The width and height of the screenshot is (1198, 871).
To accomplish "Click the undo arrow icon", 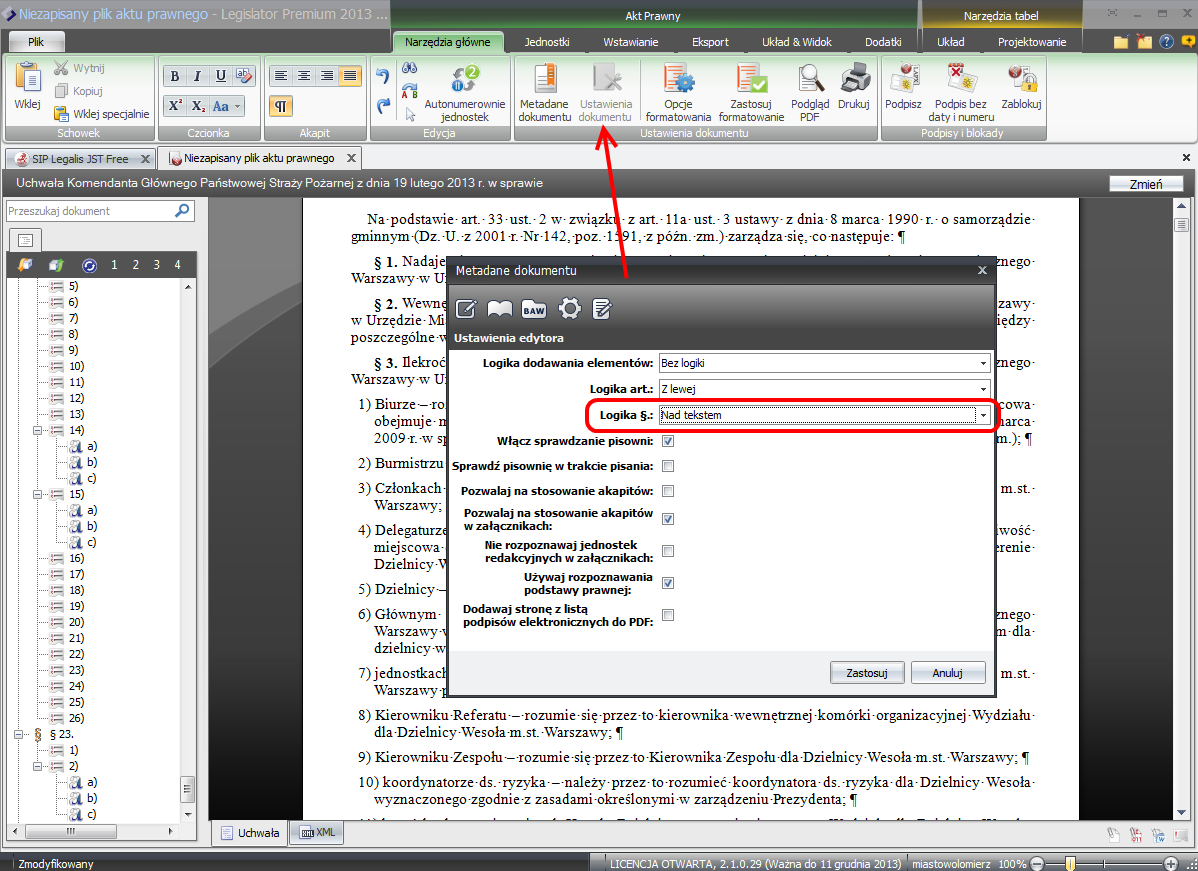I will coord(383,75).
